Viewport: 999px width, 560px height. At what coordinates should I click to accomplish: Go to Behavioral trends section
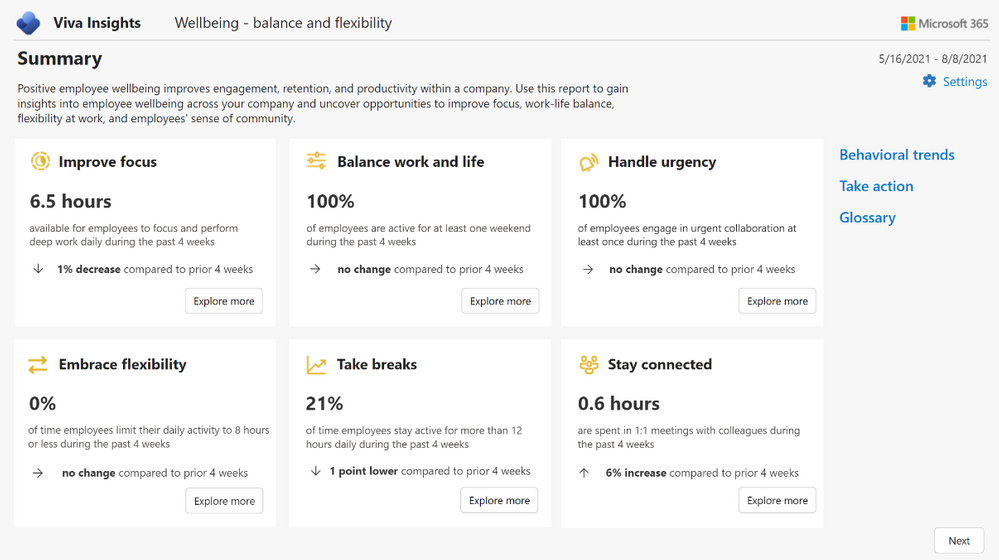click(x=896, y=155)
